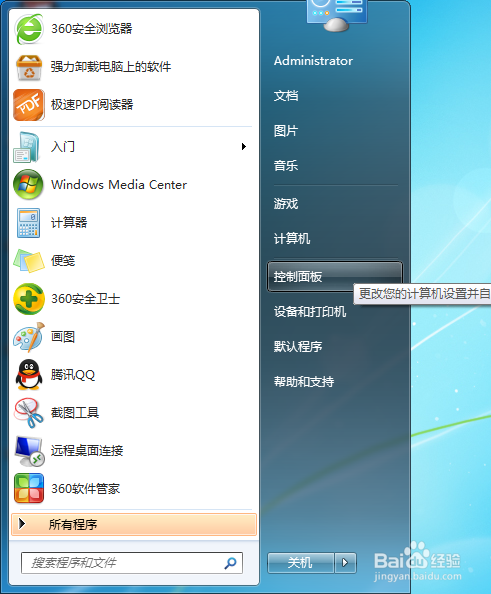This screenshot has width=491, height=594.
Task: Click the 360安全浏览器 text label
Action: pos(92,29)
